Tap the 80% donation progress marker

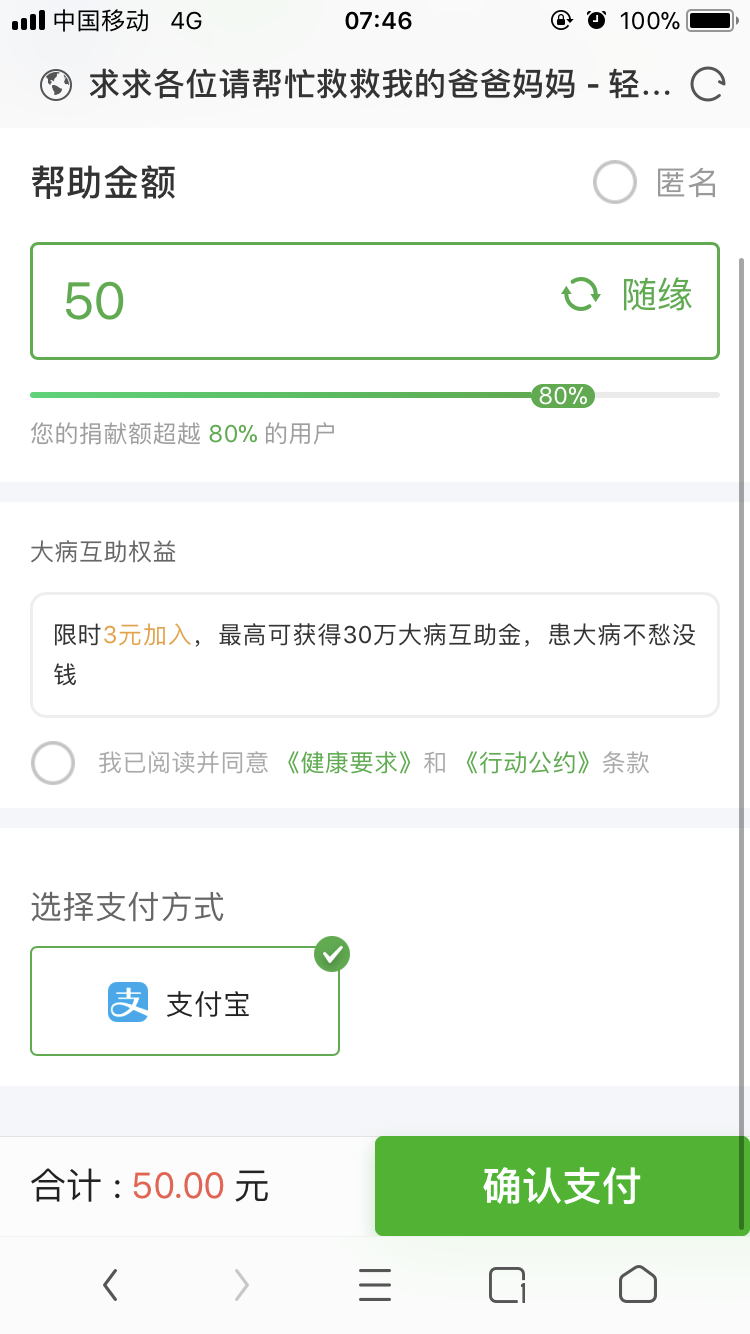coord(563,396)
